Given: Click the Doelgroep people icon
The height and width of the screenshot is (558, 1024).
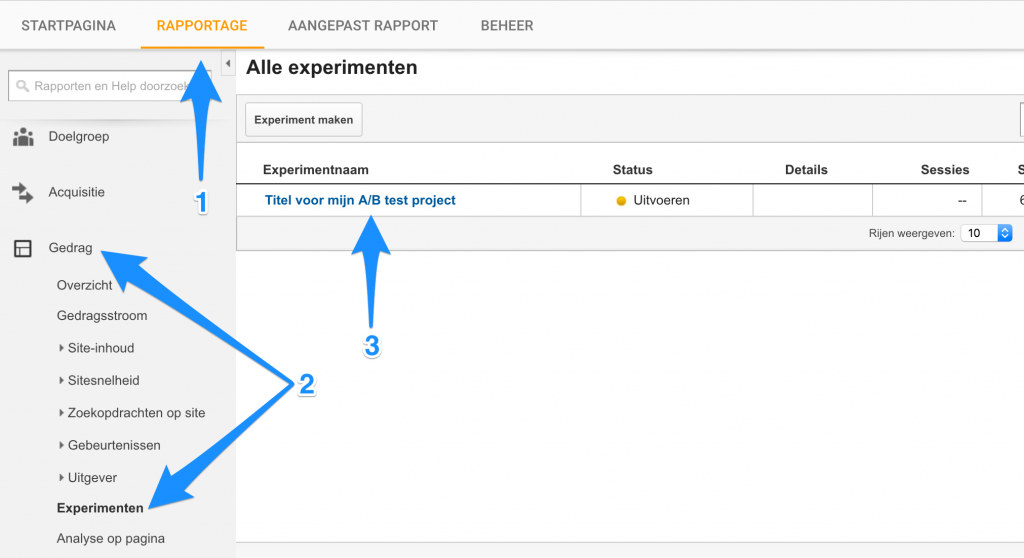Looking at the screenshot, I should pos(22,137).
